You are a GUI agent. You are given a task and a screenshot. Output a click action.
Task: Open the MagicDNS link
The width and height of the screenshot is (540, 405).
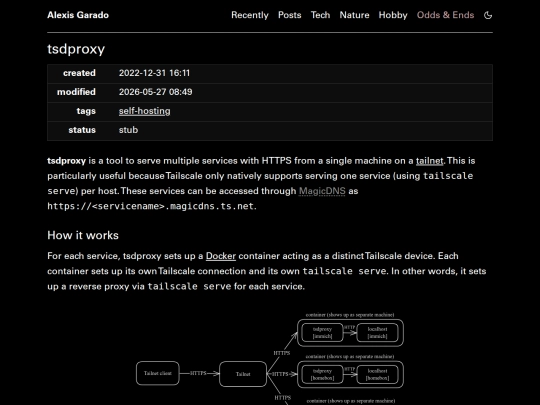click(x=322, y=191)
